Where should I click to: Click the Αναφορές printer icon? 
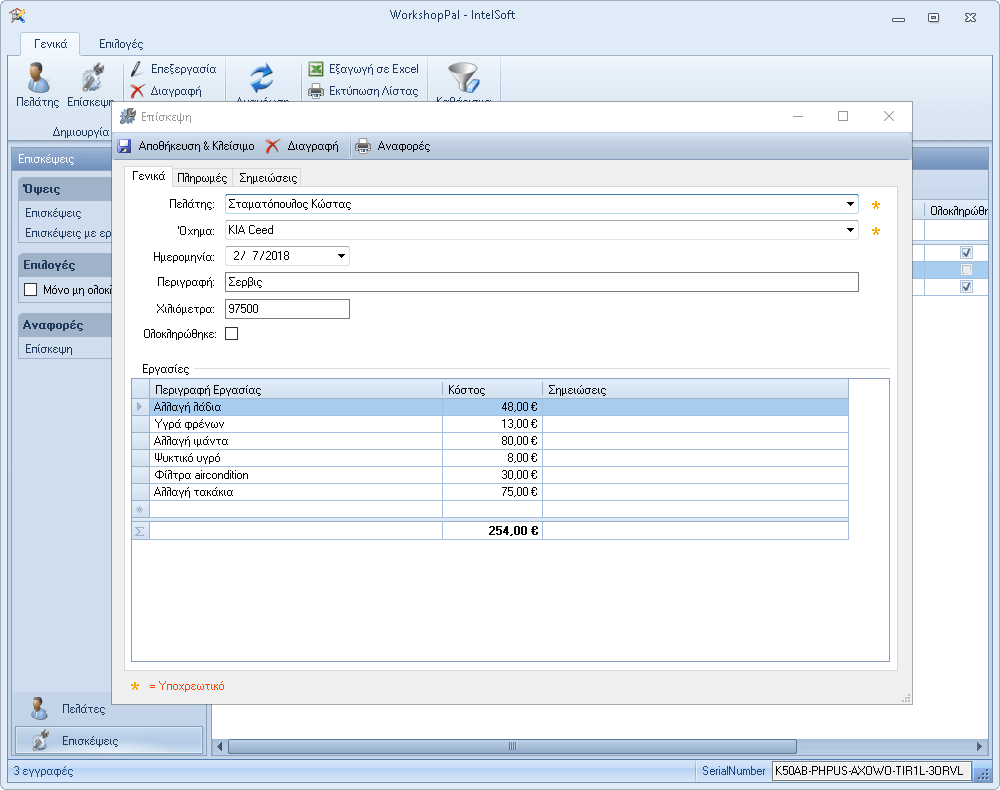click(x=364, y=146)
